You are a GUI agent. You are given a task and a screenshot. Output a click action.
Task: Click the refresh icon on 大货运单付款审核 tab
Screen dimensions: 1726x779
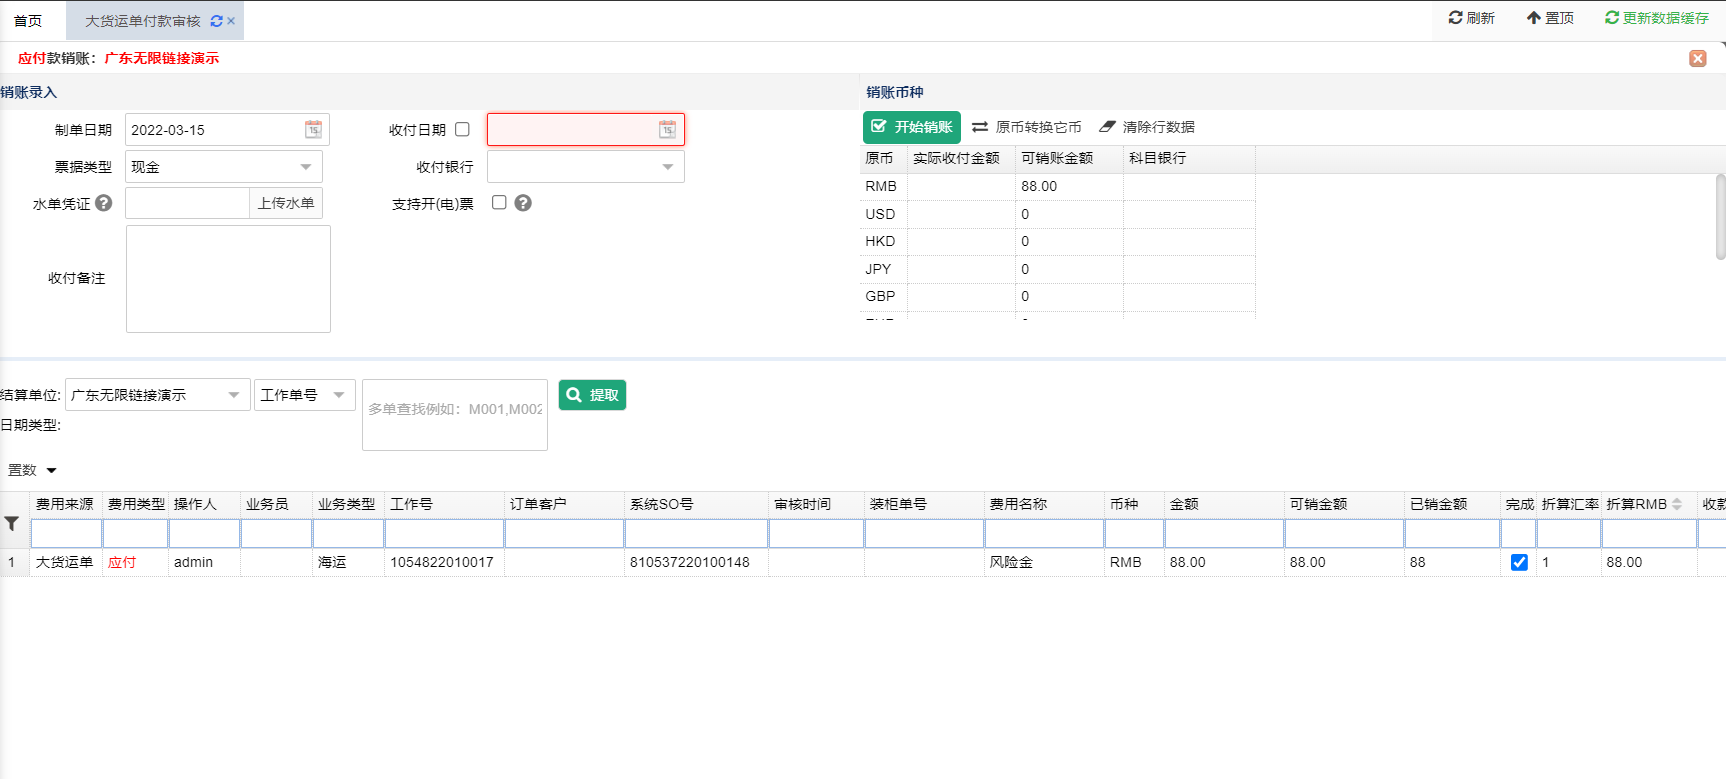tap(216, 21)
